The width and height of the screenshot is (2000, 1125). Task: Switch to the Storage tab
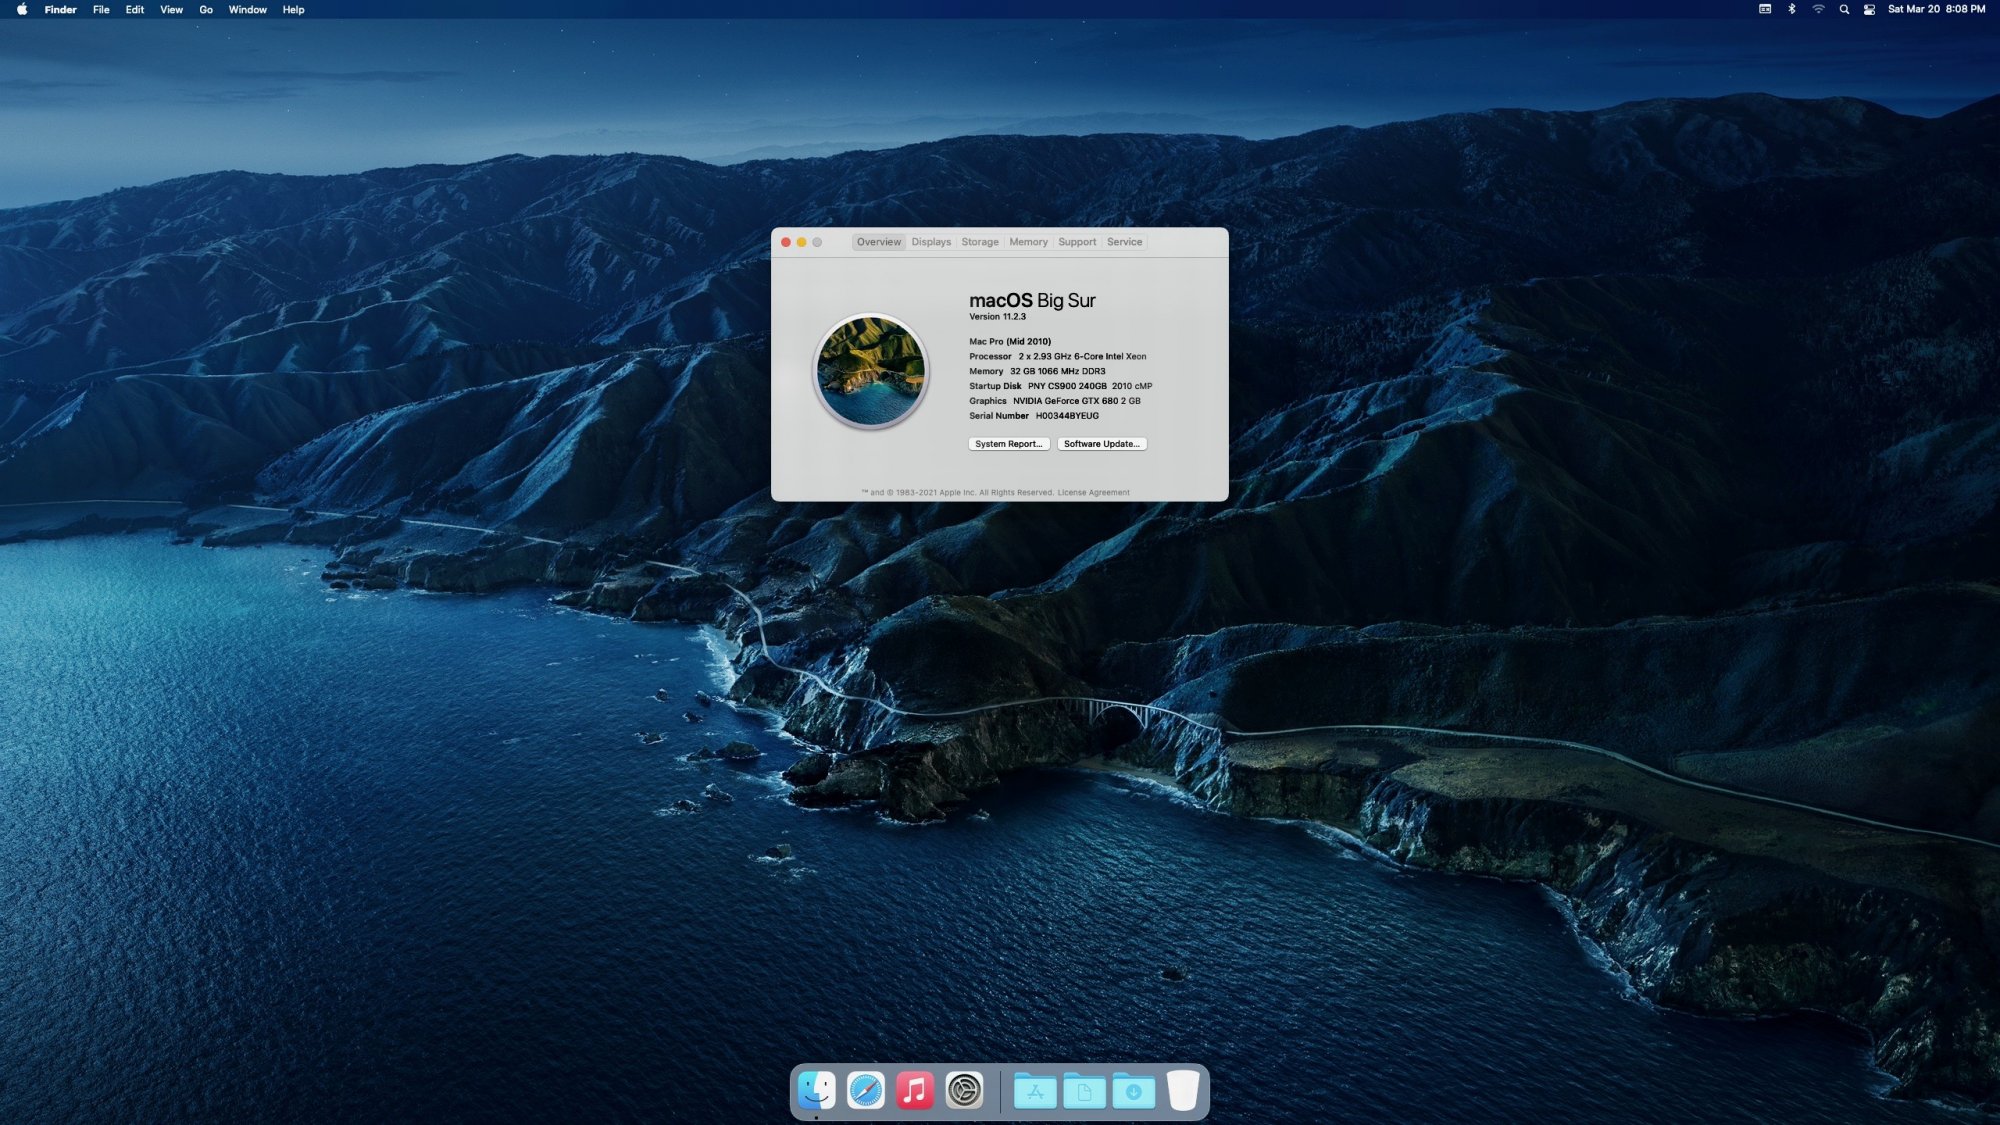(x=980, y=242)
